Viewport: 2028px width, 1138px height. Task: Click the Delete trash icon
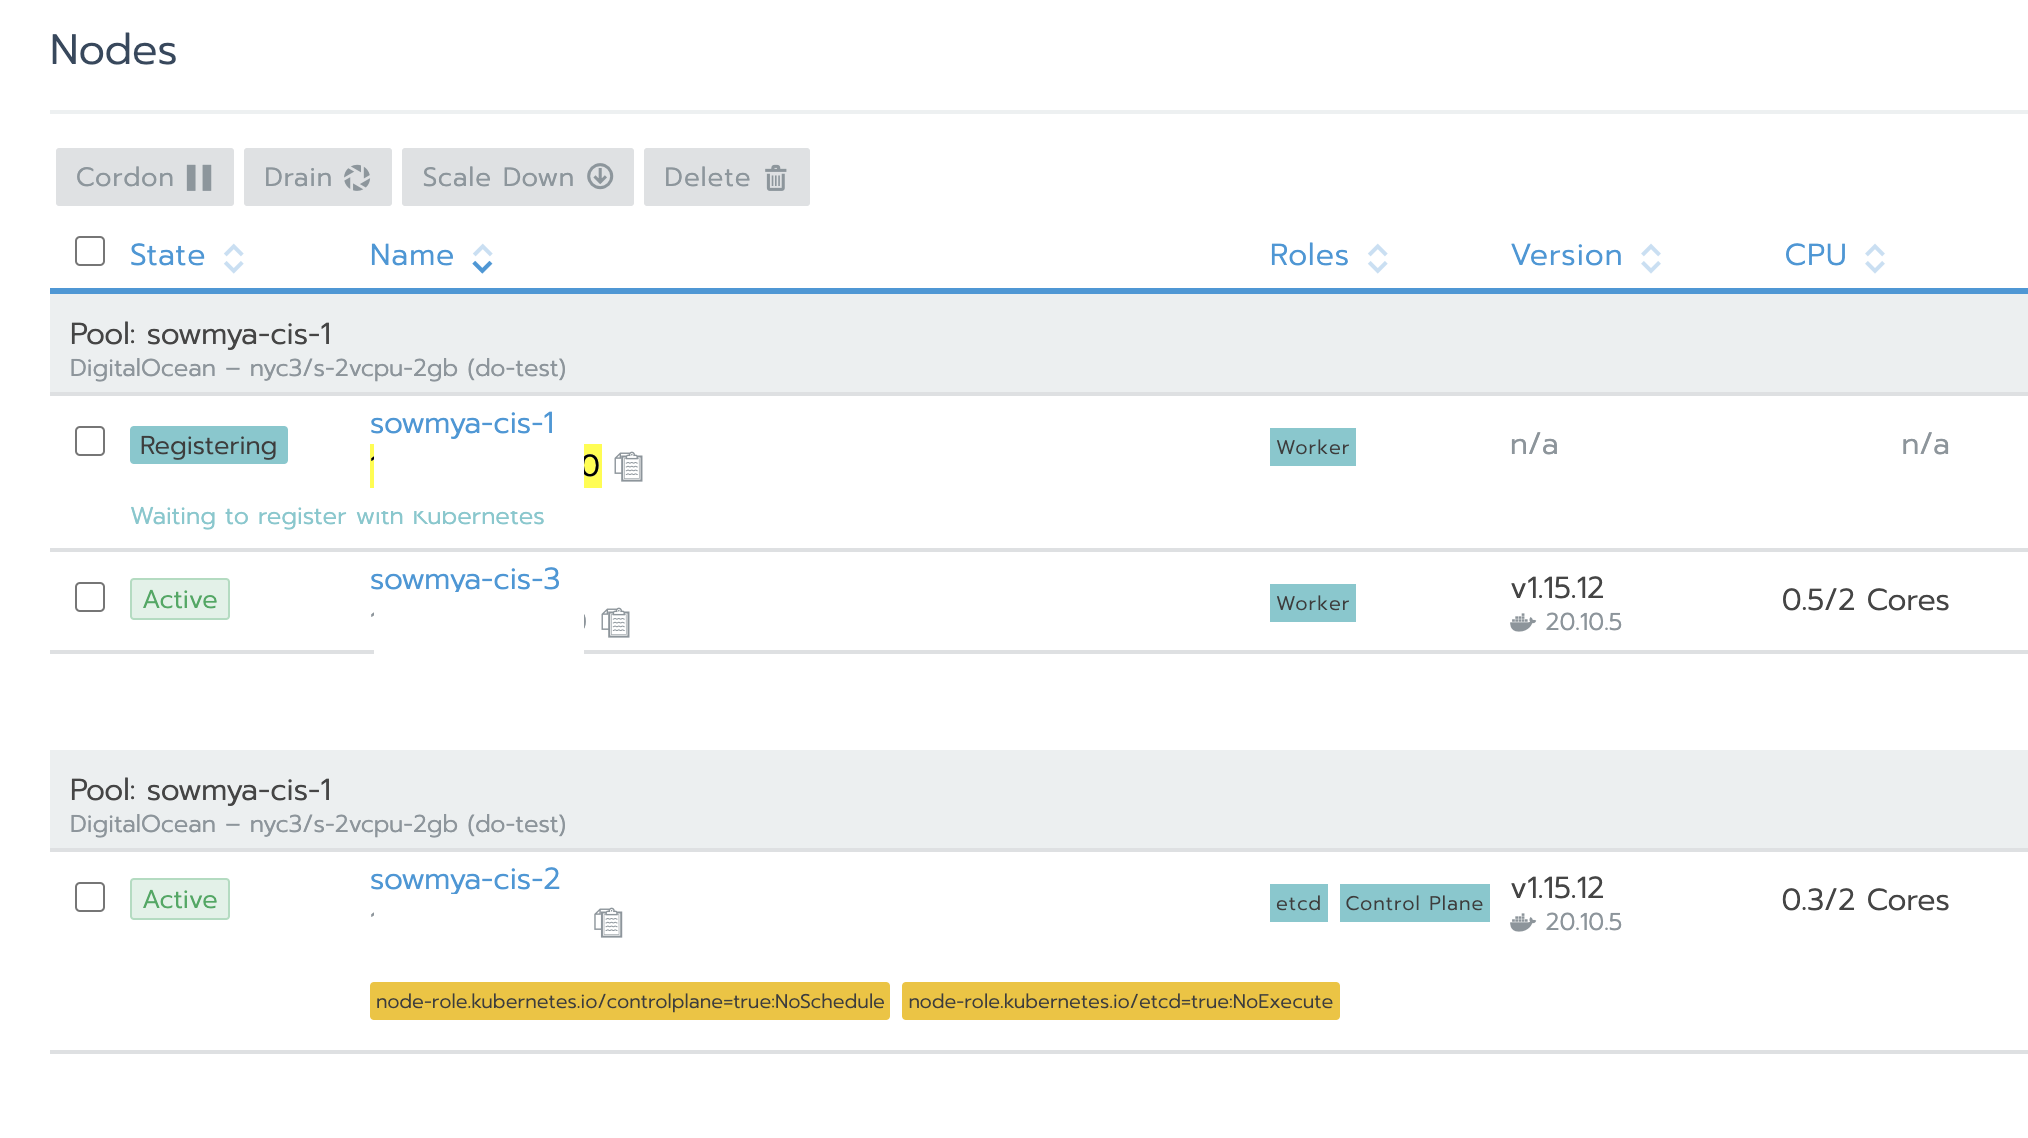click(x=776, y=177)
